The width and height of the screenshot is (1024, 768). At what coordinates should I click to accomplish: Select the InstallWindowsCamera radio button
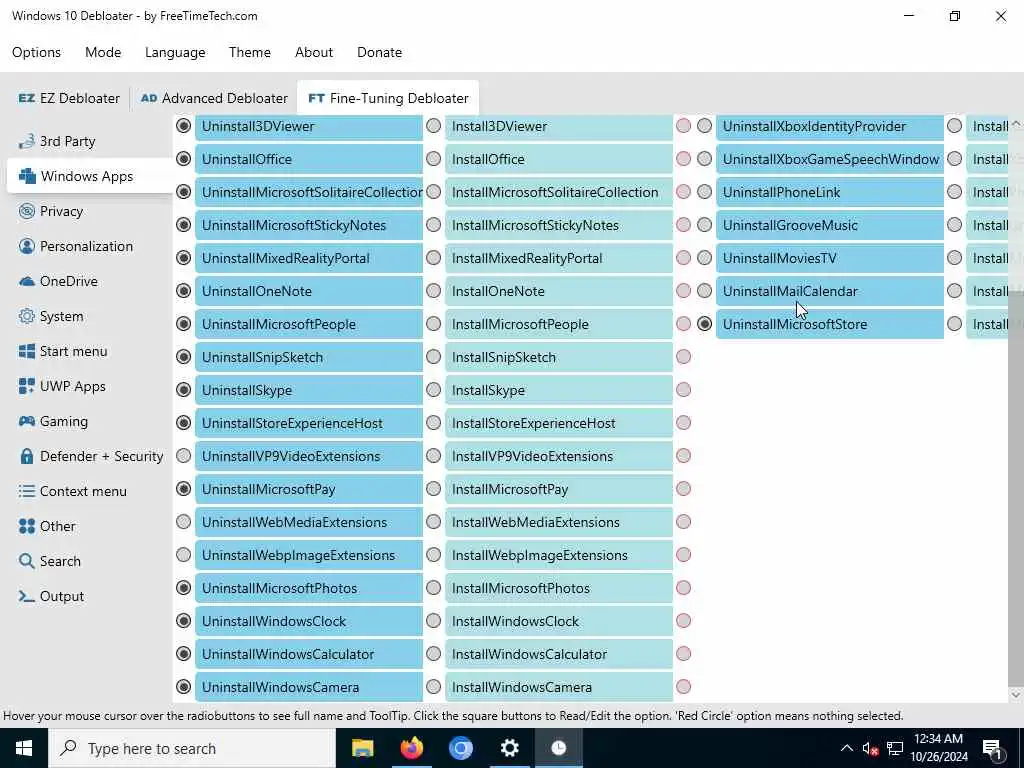[x=434, y=686]
